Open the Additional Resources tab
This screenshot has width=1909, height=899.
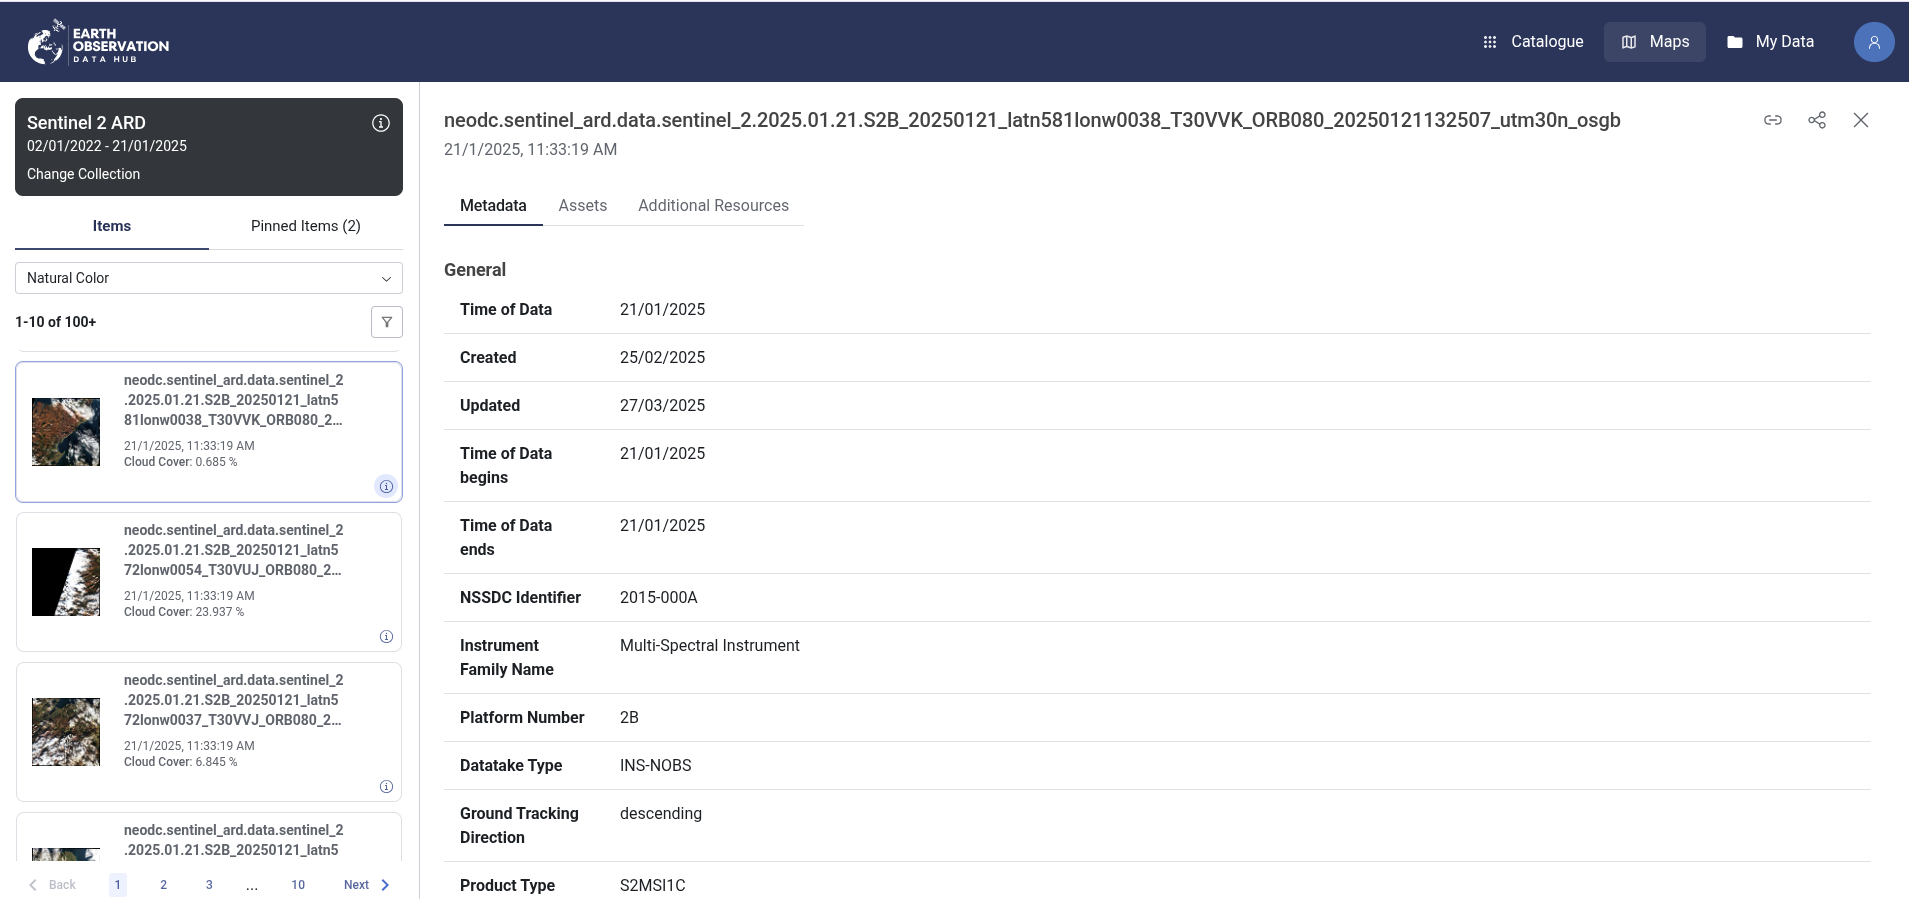[x=713, y=206]
